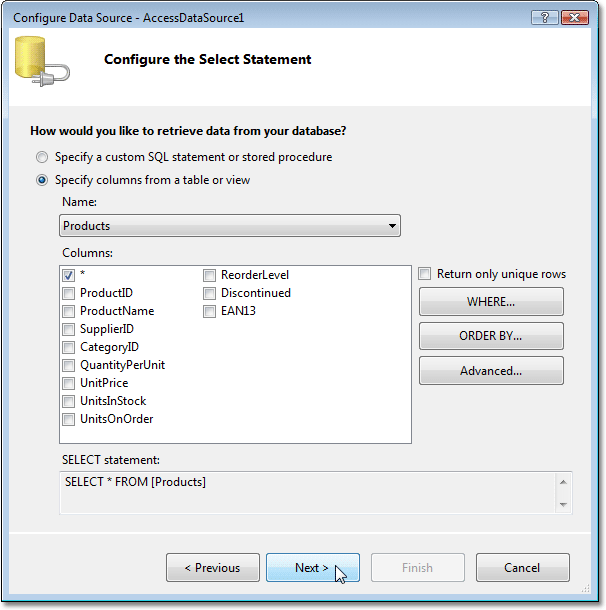Check the UnitPrice column
The image size is (606, 610).
click(x=68, y=383)
